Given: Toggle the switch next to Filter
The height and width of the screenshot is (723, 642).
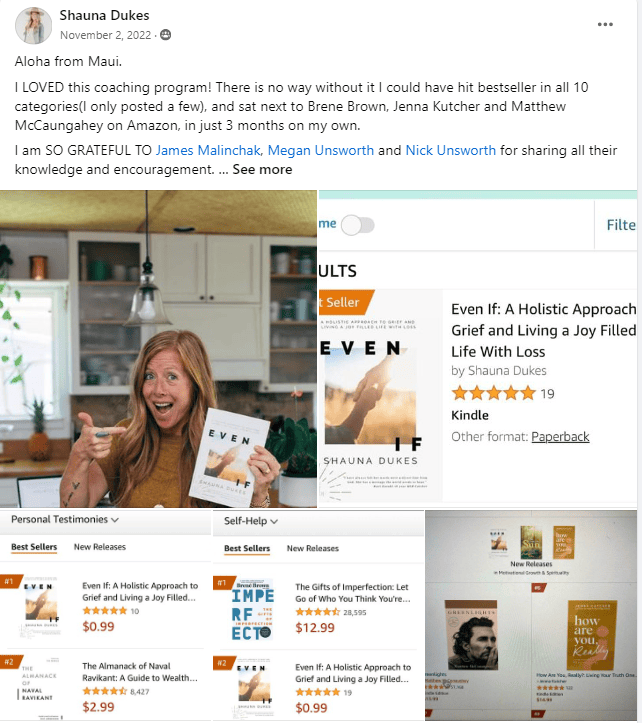Looking at the screenshot, I should coord(358,225).
